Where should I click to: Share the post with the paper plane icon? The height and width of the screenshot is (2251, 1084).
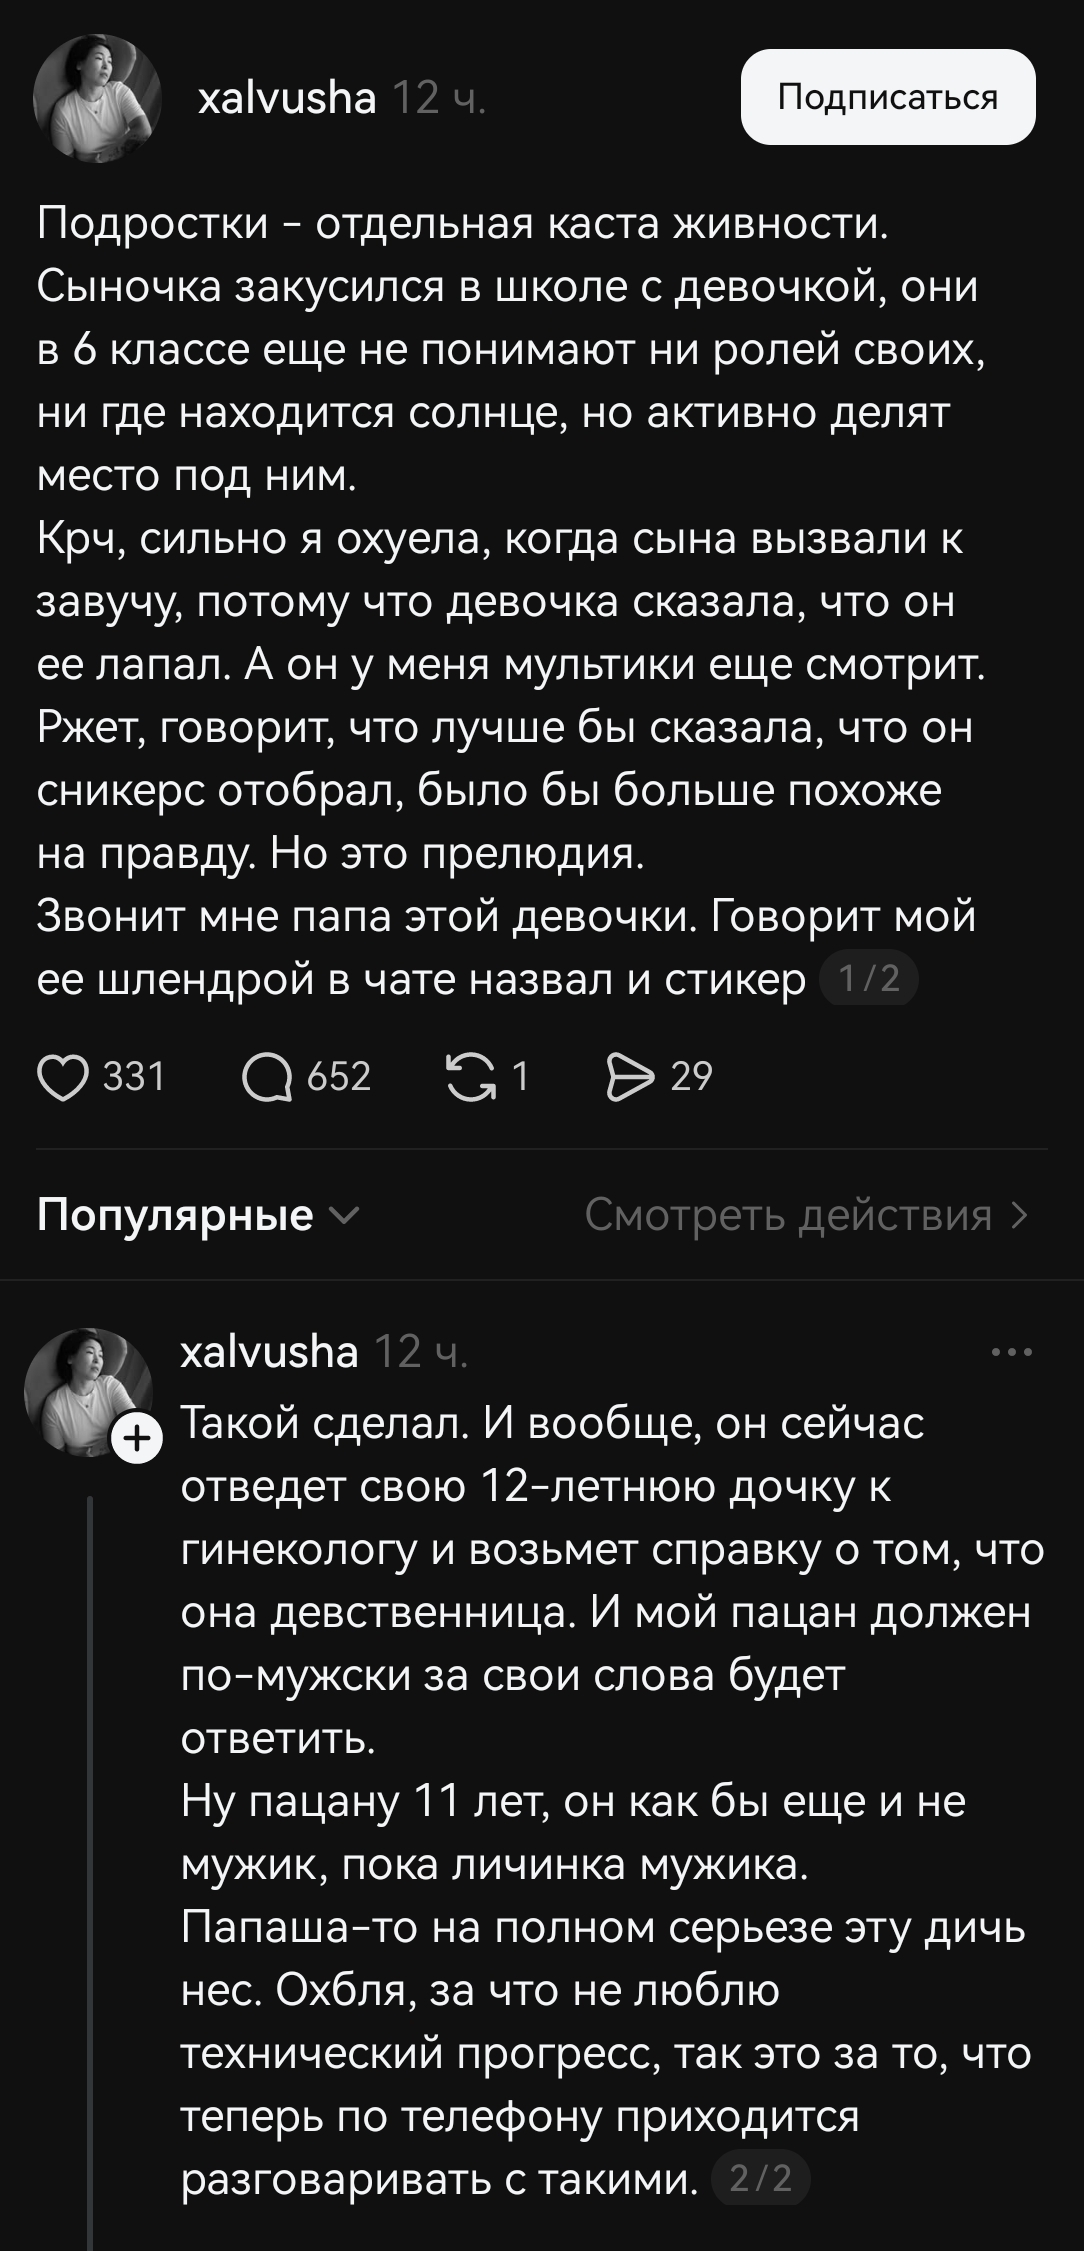tap(629, 1077)
